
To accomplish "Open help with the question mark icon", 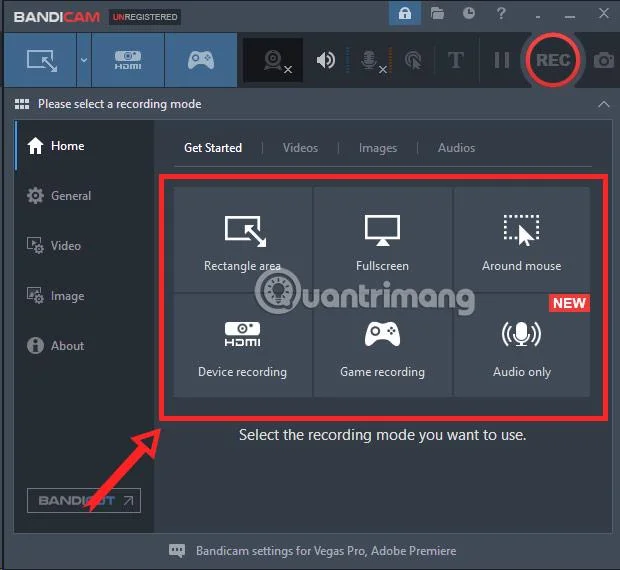I will click(x=501, y=13).
